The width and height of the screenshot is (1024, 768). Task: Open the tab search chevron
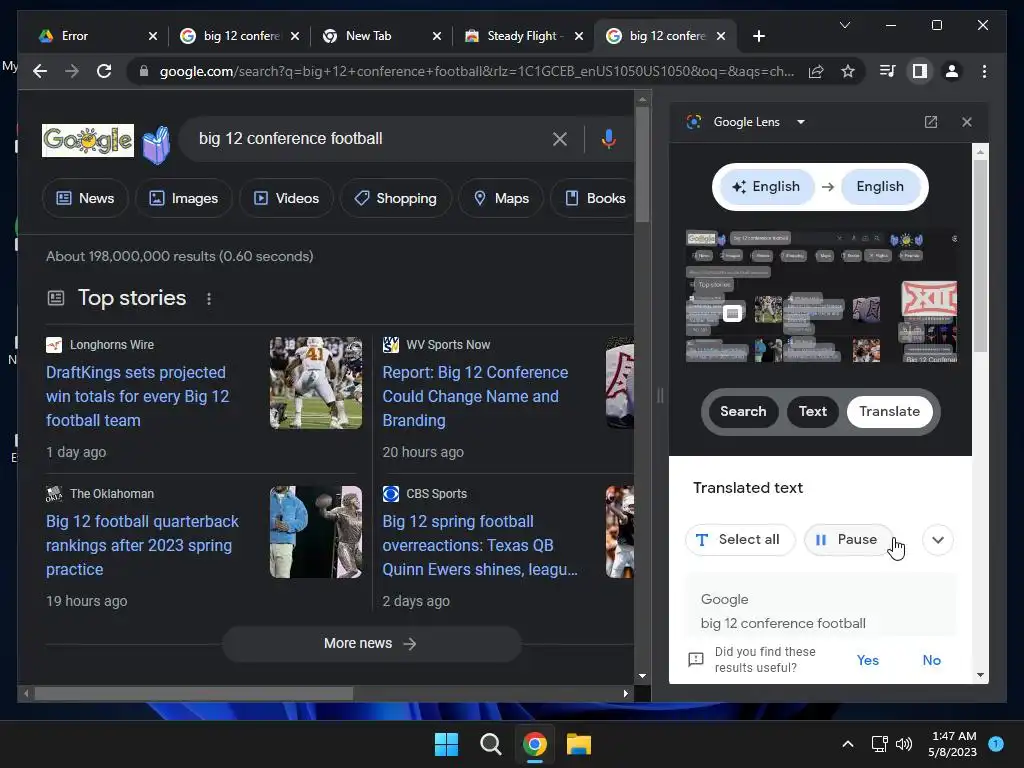(844, 25)
